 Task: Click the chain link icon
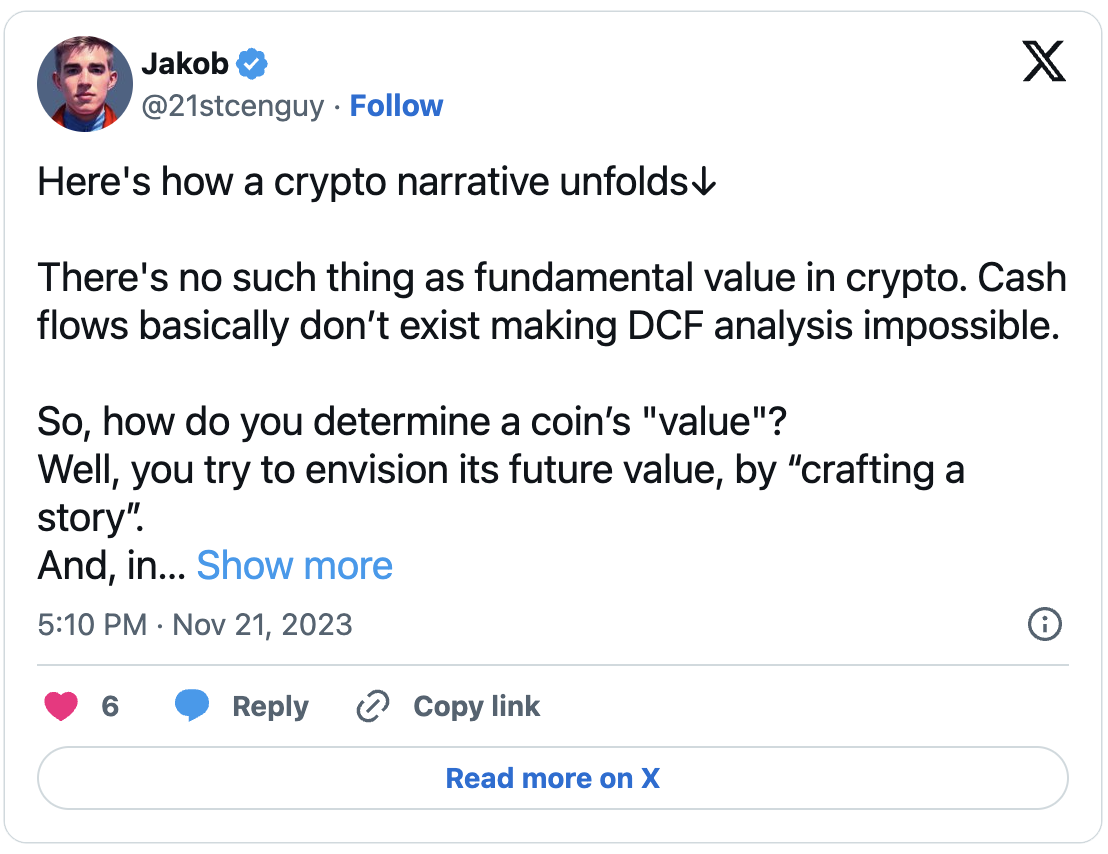pos(372,707)
